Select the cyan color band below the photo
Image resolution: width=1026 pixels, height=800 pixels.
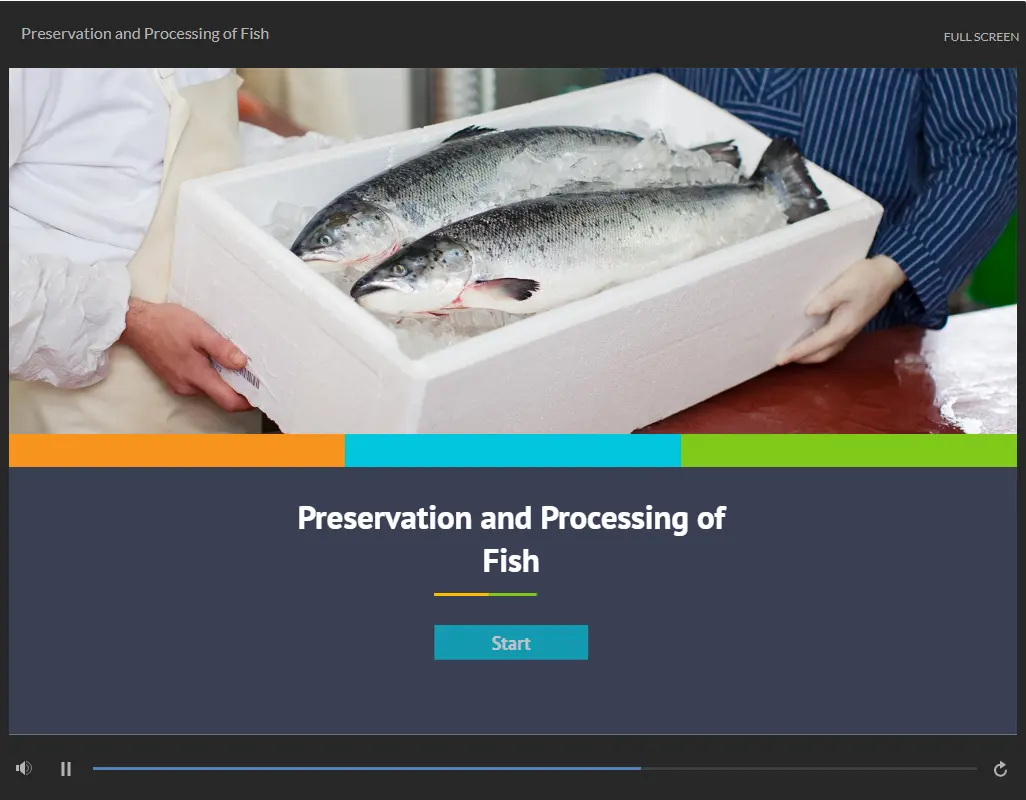point(513,450)
